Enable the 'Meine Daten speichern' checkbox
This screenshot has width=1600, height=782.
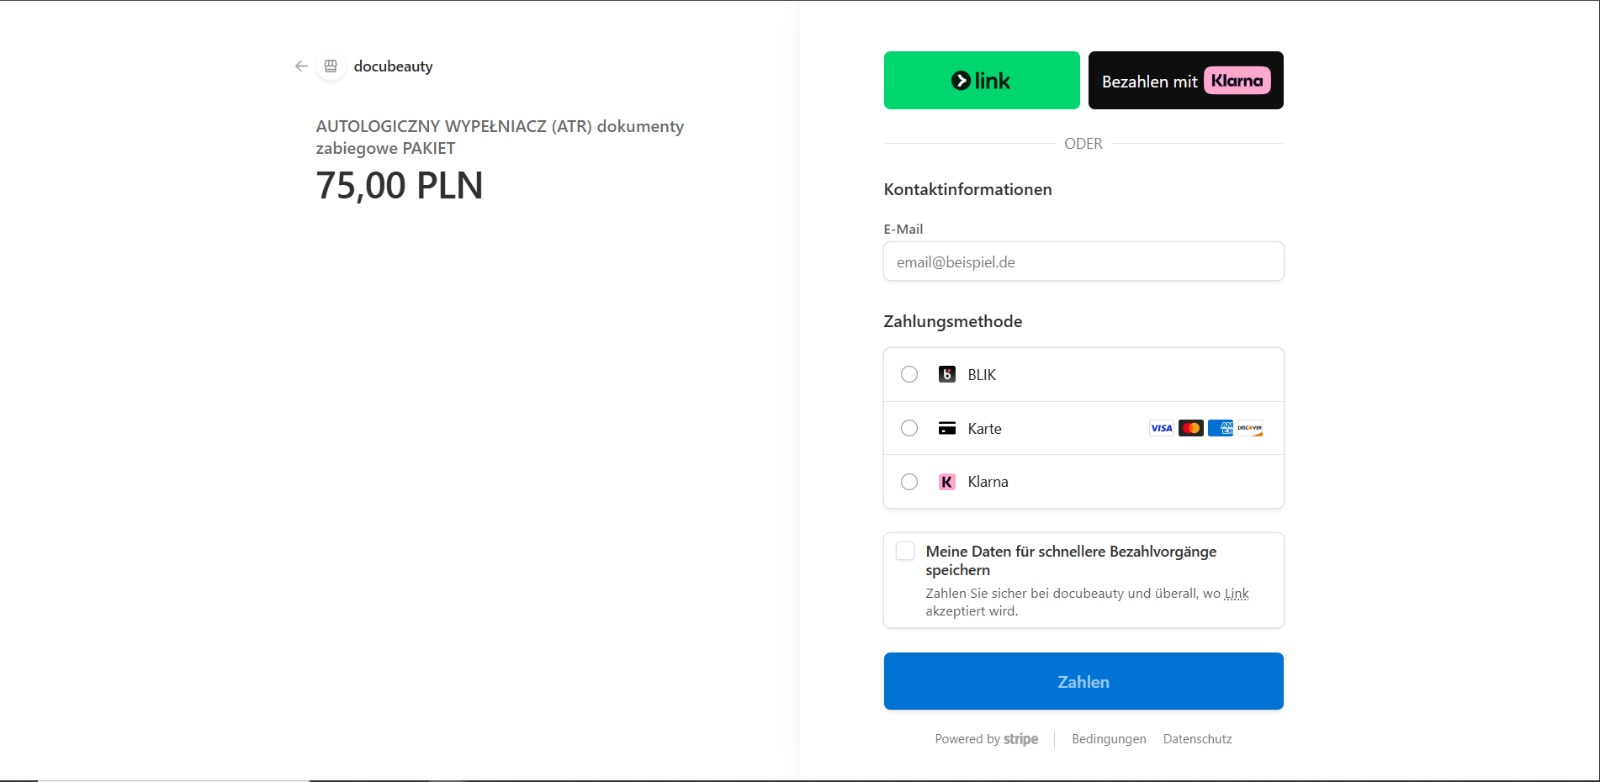tap(905, 551)
